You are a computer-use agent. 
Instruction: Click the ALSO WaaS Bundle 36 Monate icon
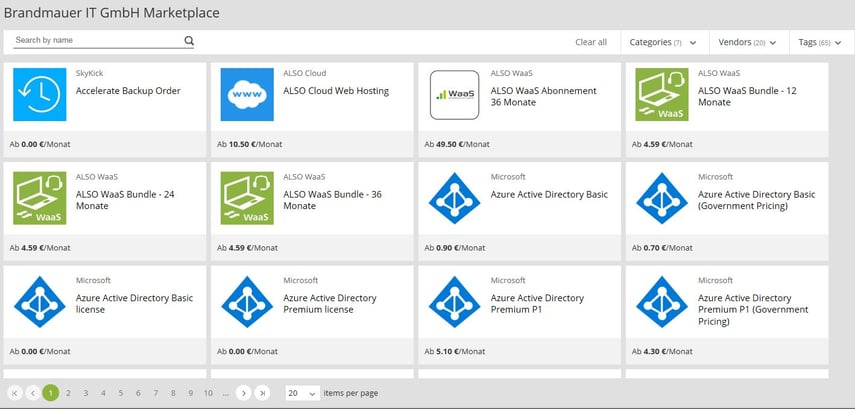(247, 198)
